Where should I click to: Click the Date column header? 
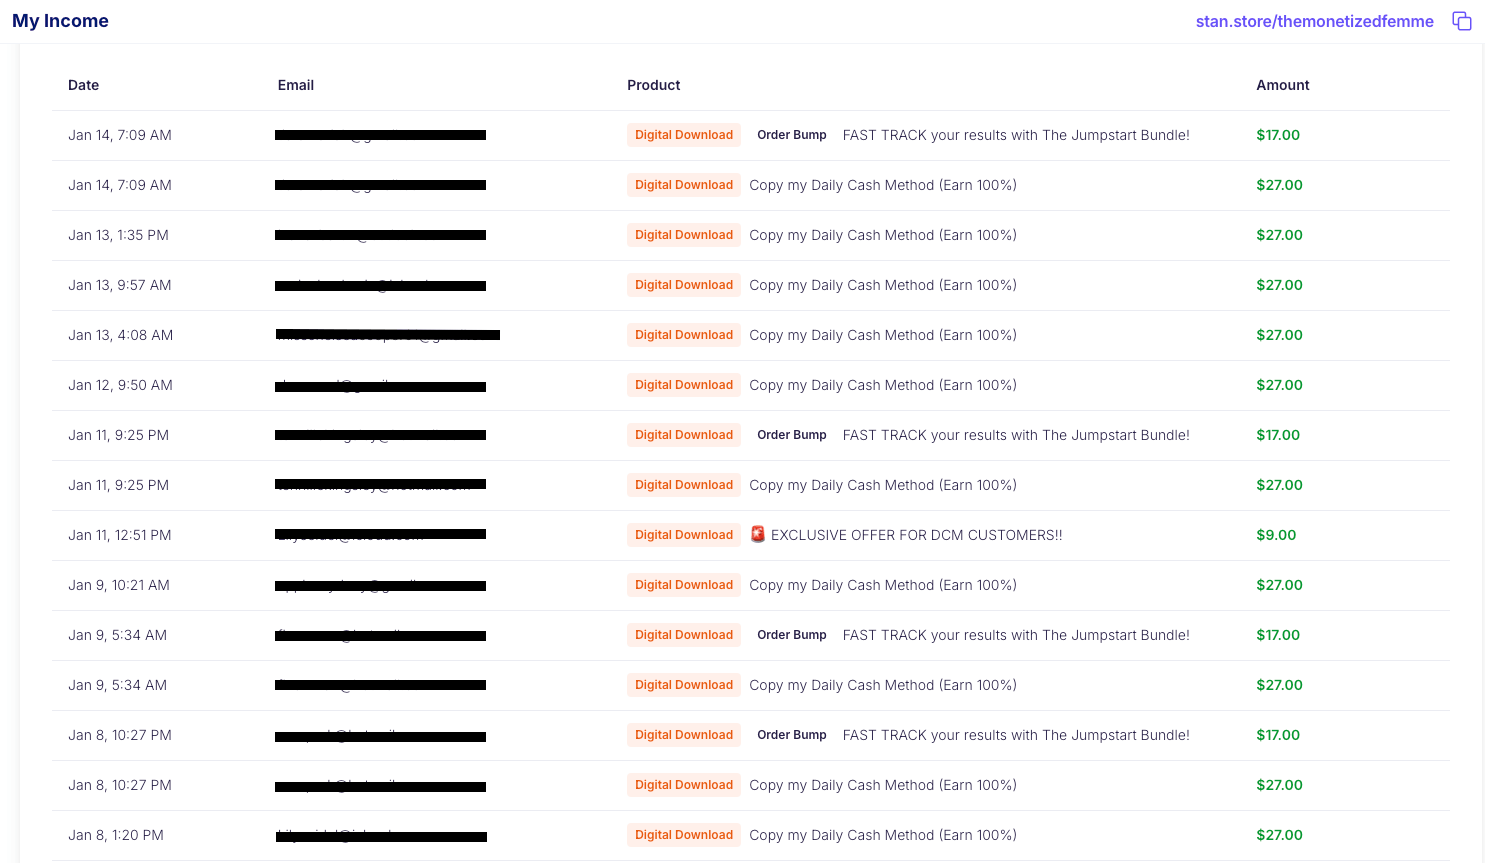pos(83,85)
